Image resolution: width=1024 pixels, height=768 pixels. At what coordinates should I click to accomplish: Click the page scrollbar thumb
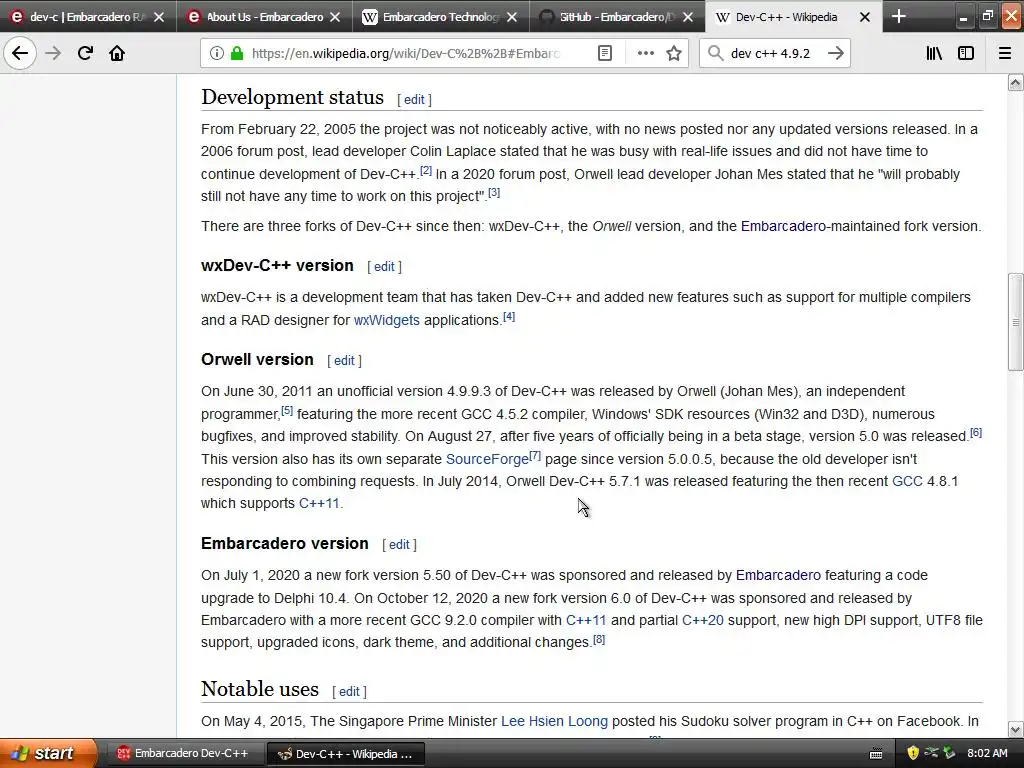[x=1016, y=322]
